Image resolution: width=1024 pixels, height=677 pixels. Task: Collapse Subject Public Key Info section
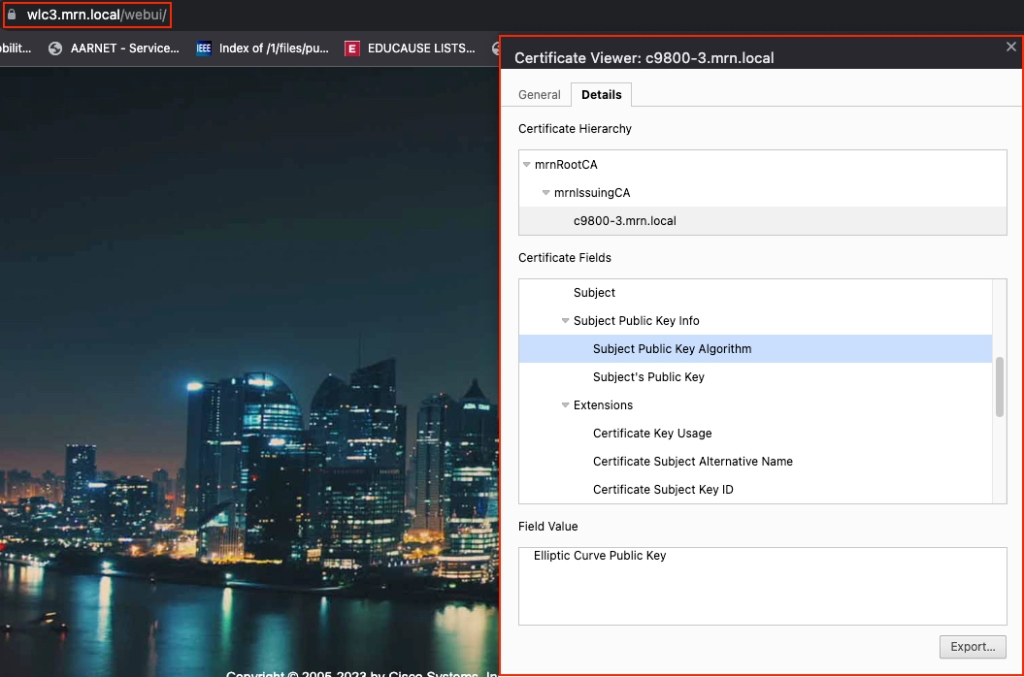[x=565, y=321]
